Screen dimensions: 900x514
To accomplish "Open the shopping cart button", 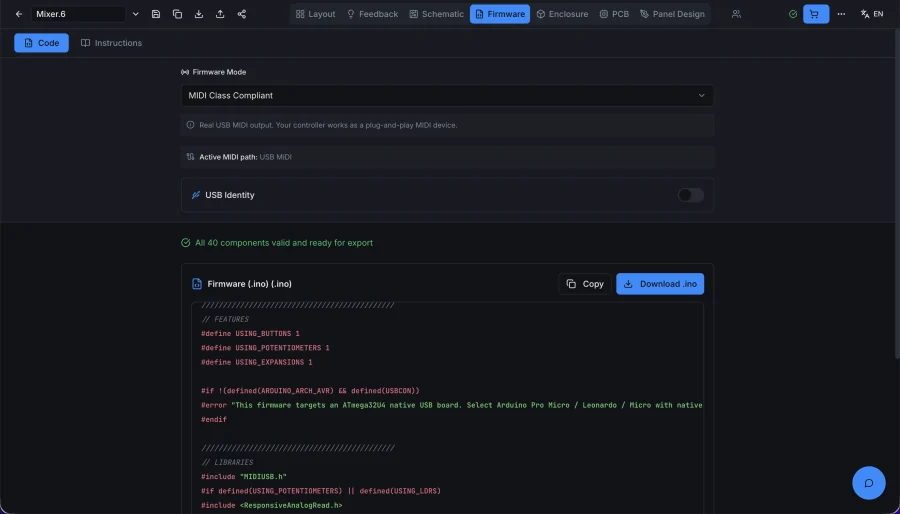I will [816, 14].
